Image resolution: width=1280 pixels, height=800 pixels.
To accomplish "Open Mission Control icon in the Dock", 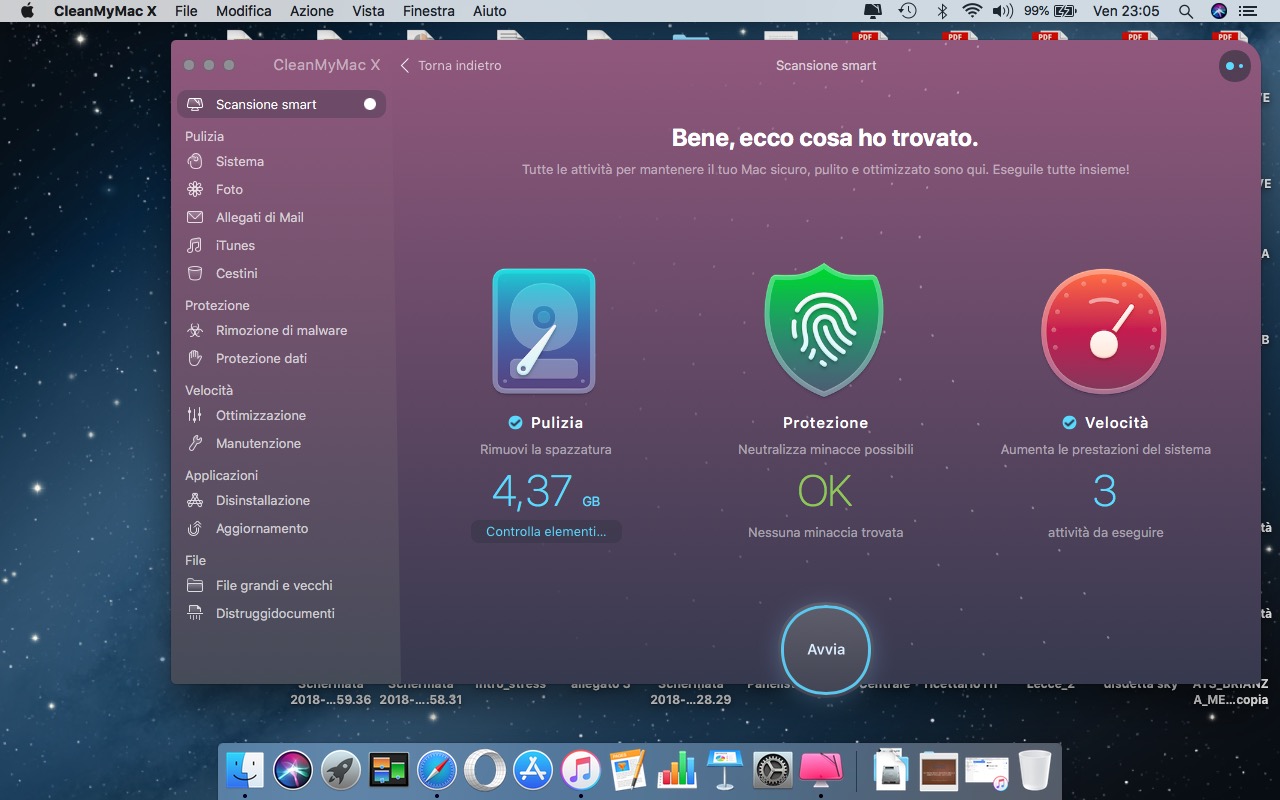I will pos(389,770).
